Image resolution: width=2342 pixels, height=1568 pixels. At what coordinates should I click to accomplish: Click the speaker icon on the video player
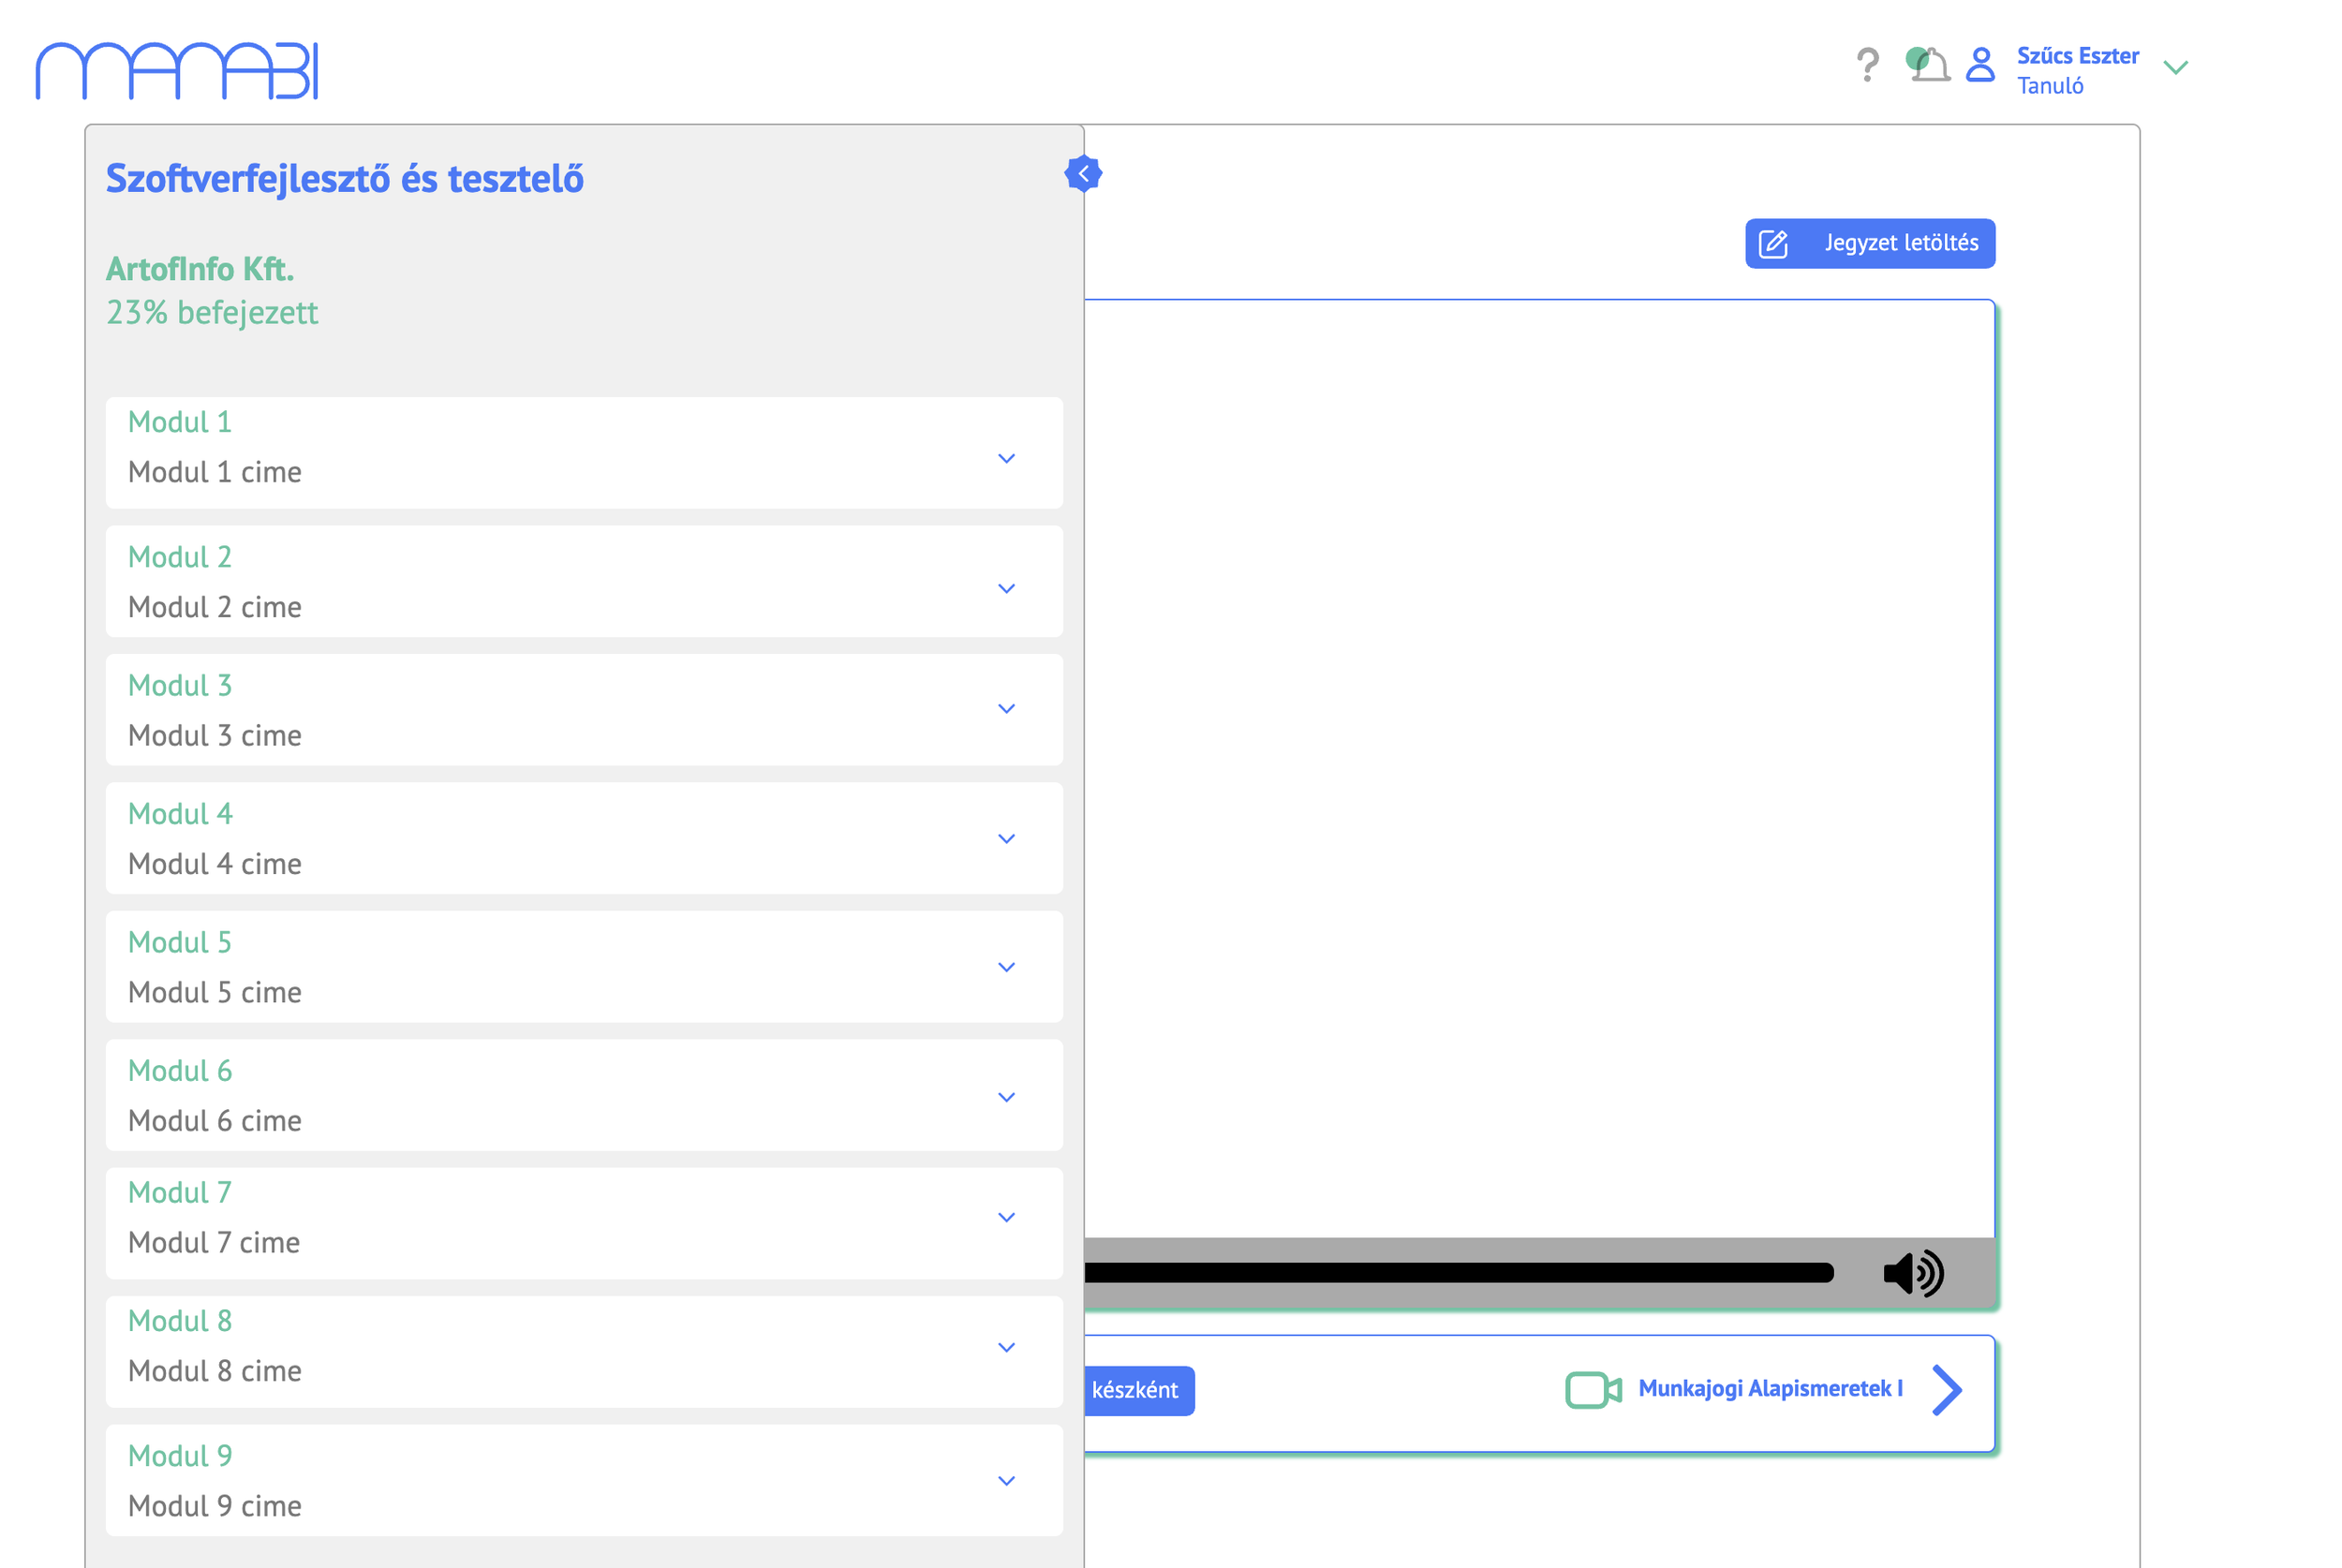1912,1272
